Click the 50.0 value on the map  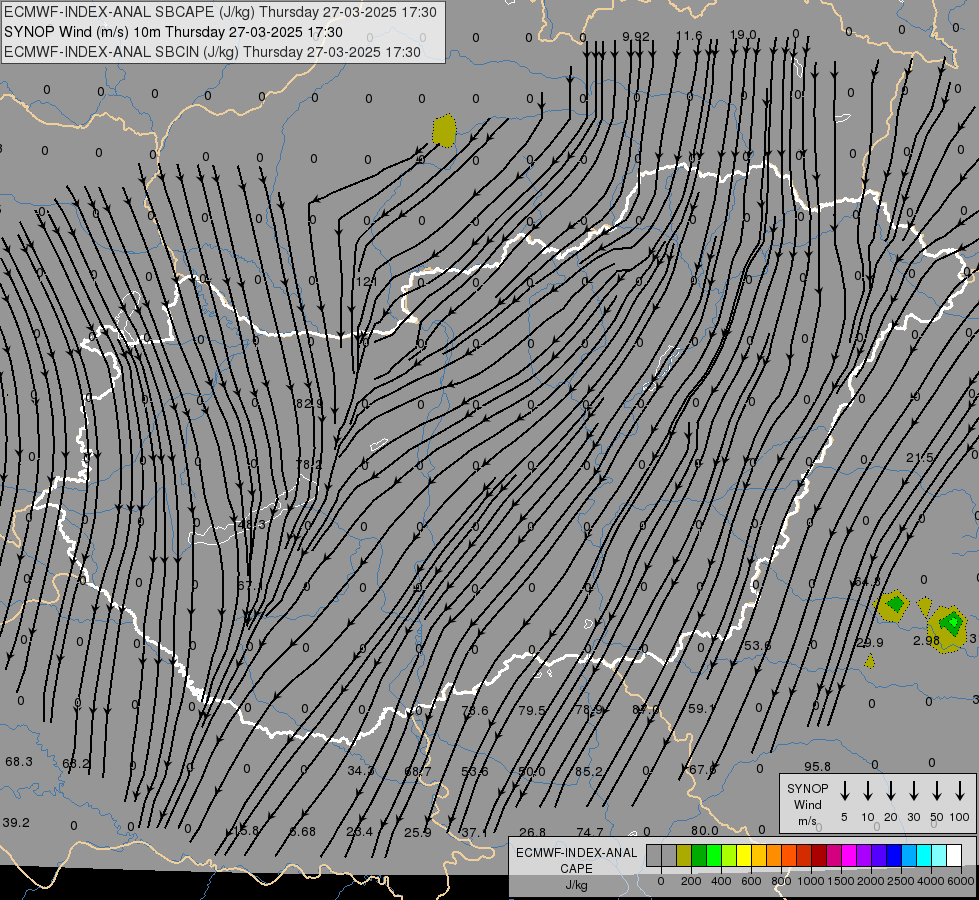tap(531, 772)
